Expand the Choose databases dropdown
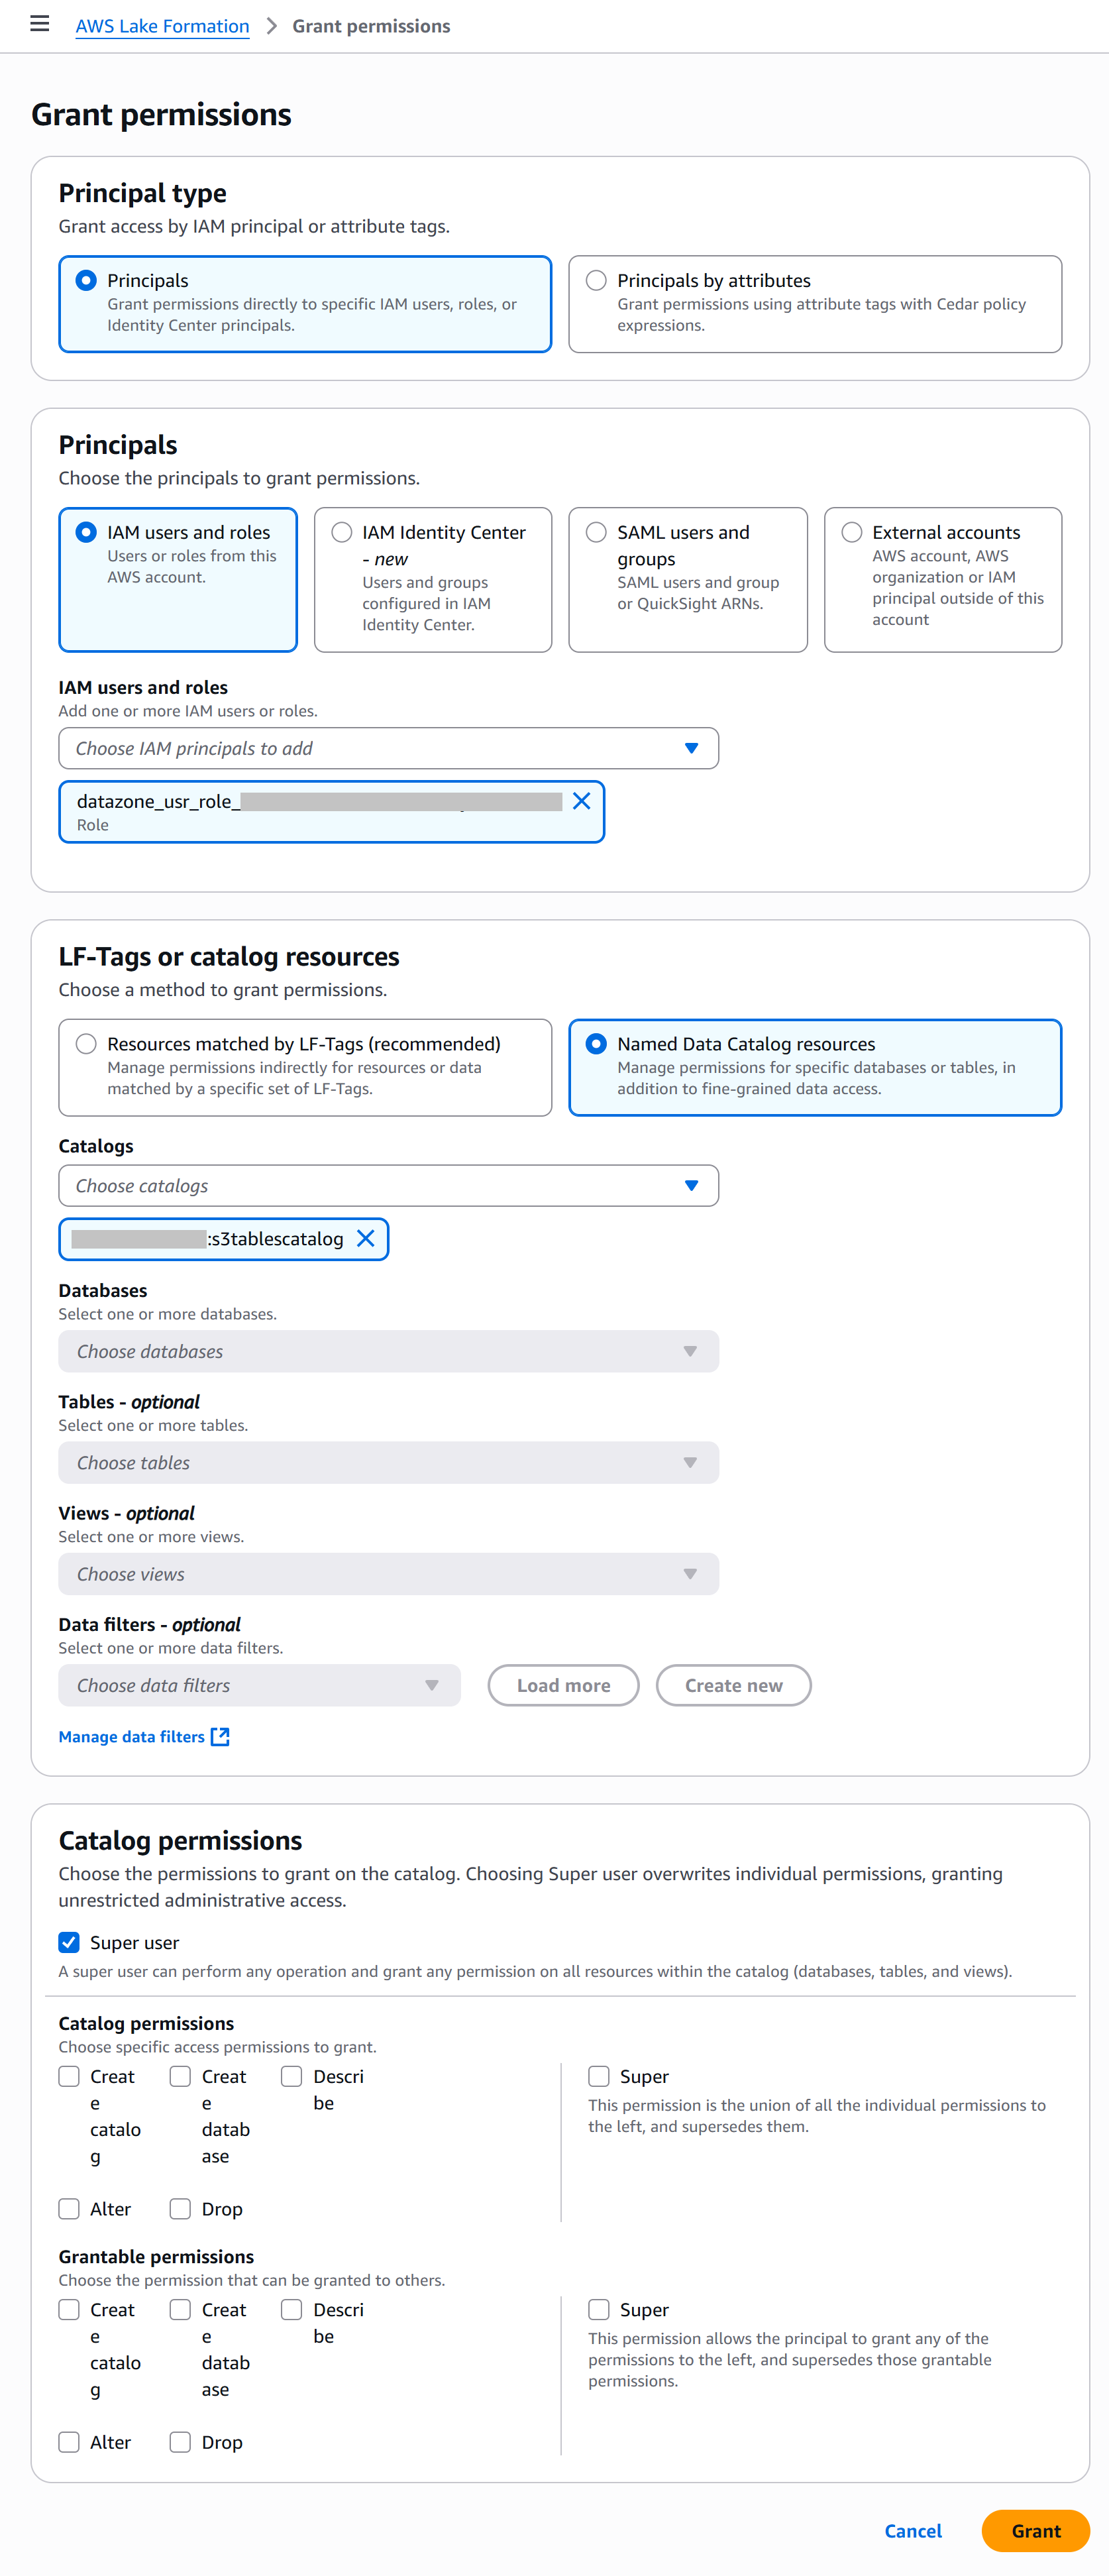This screenshot has width=1109, height=2576. 388,1351
